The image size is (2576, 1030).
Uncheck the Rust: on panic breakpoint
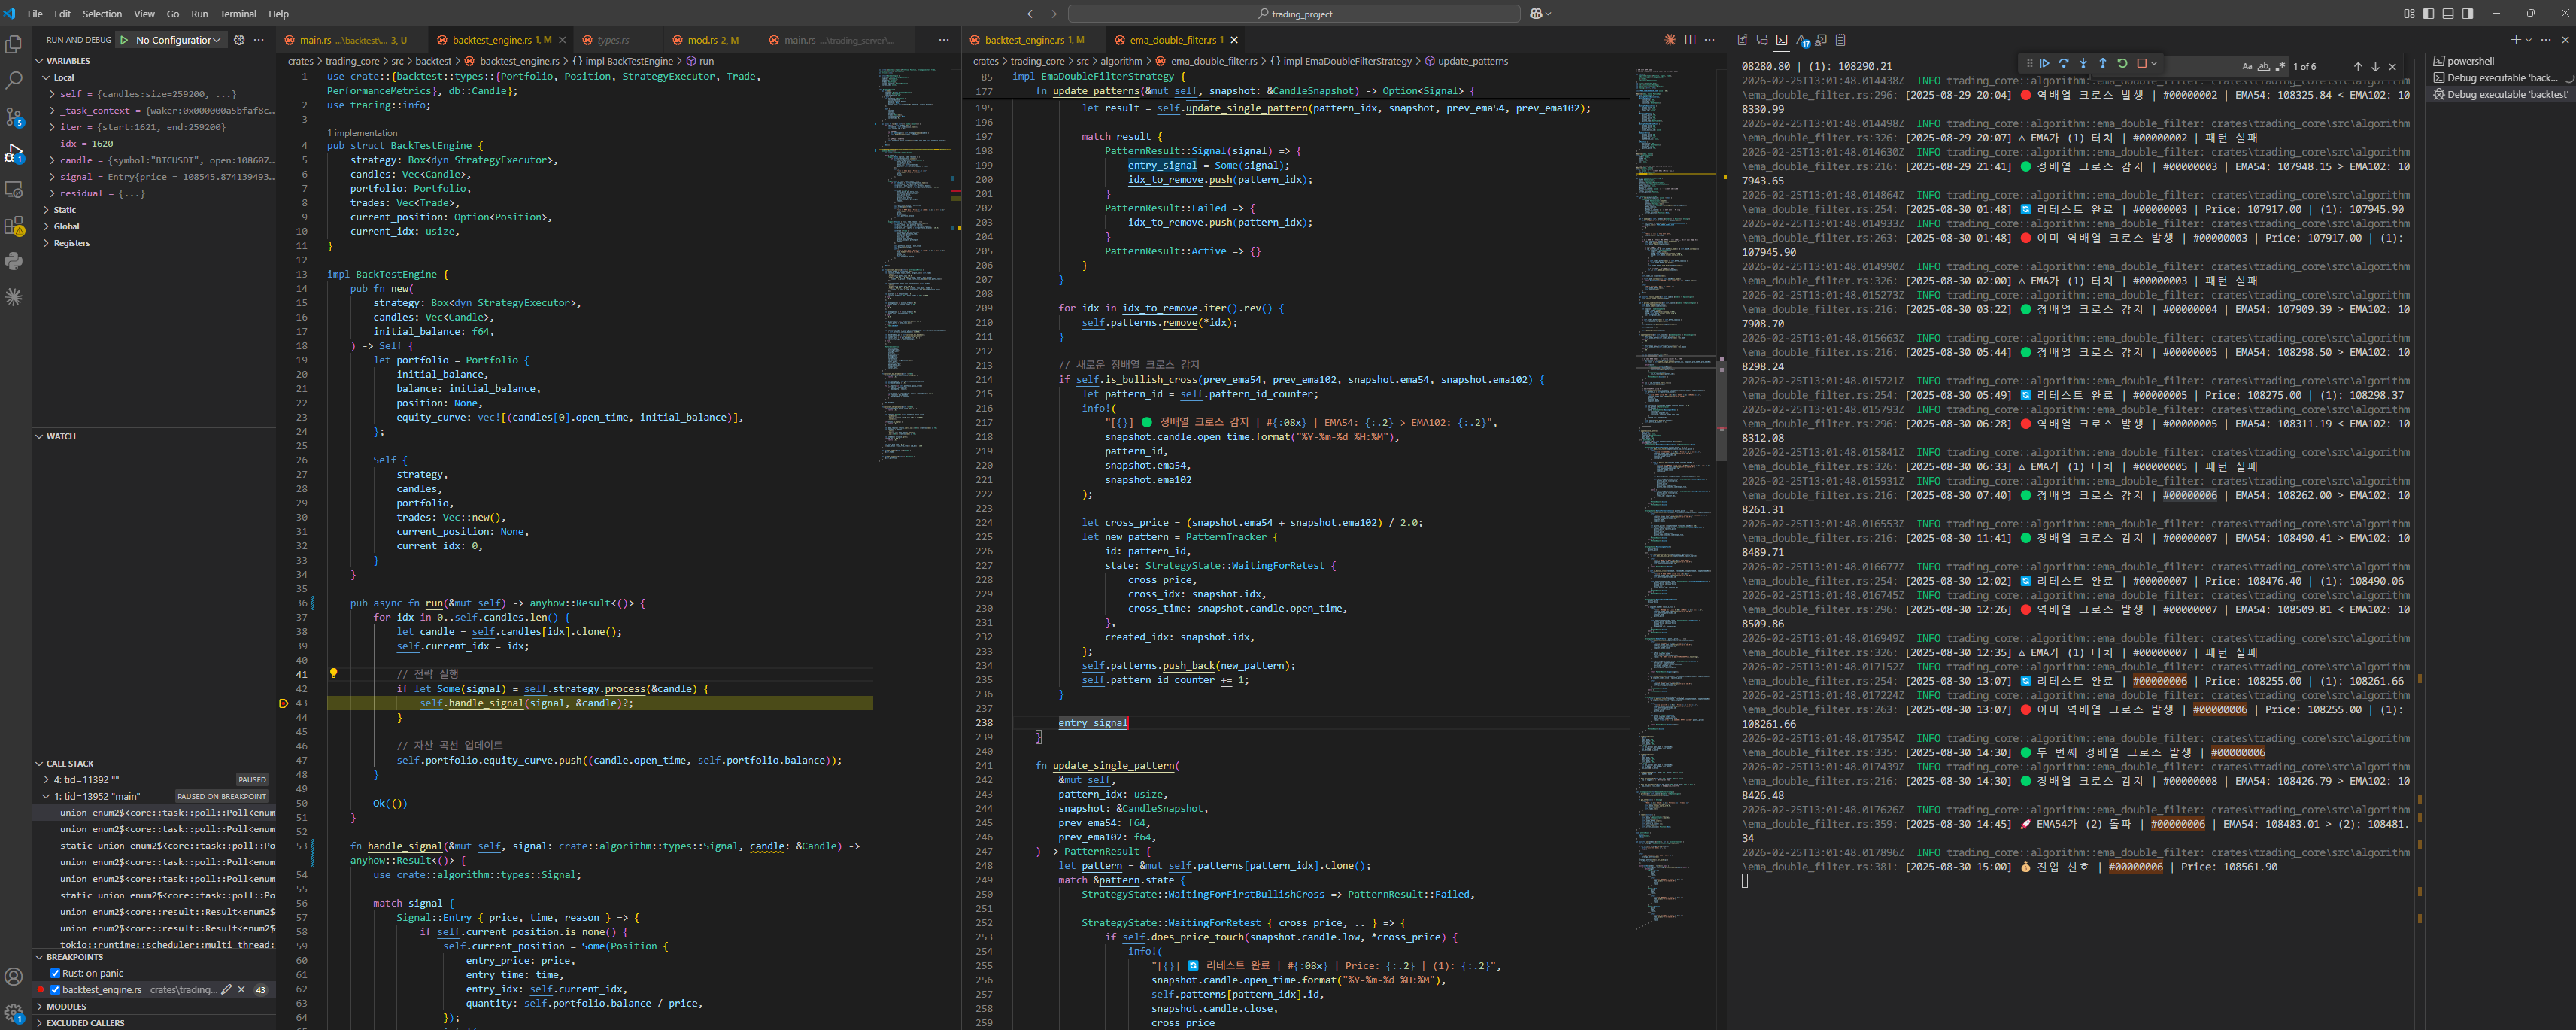(55, 973)
